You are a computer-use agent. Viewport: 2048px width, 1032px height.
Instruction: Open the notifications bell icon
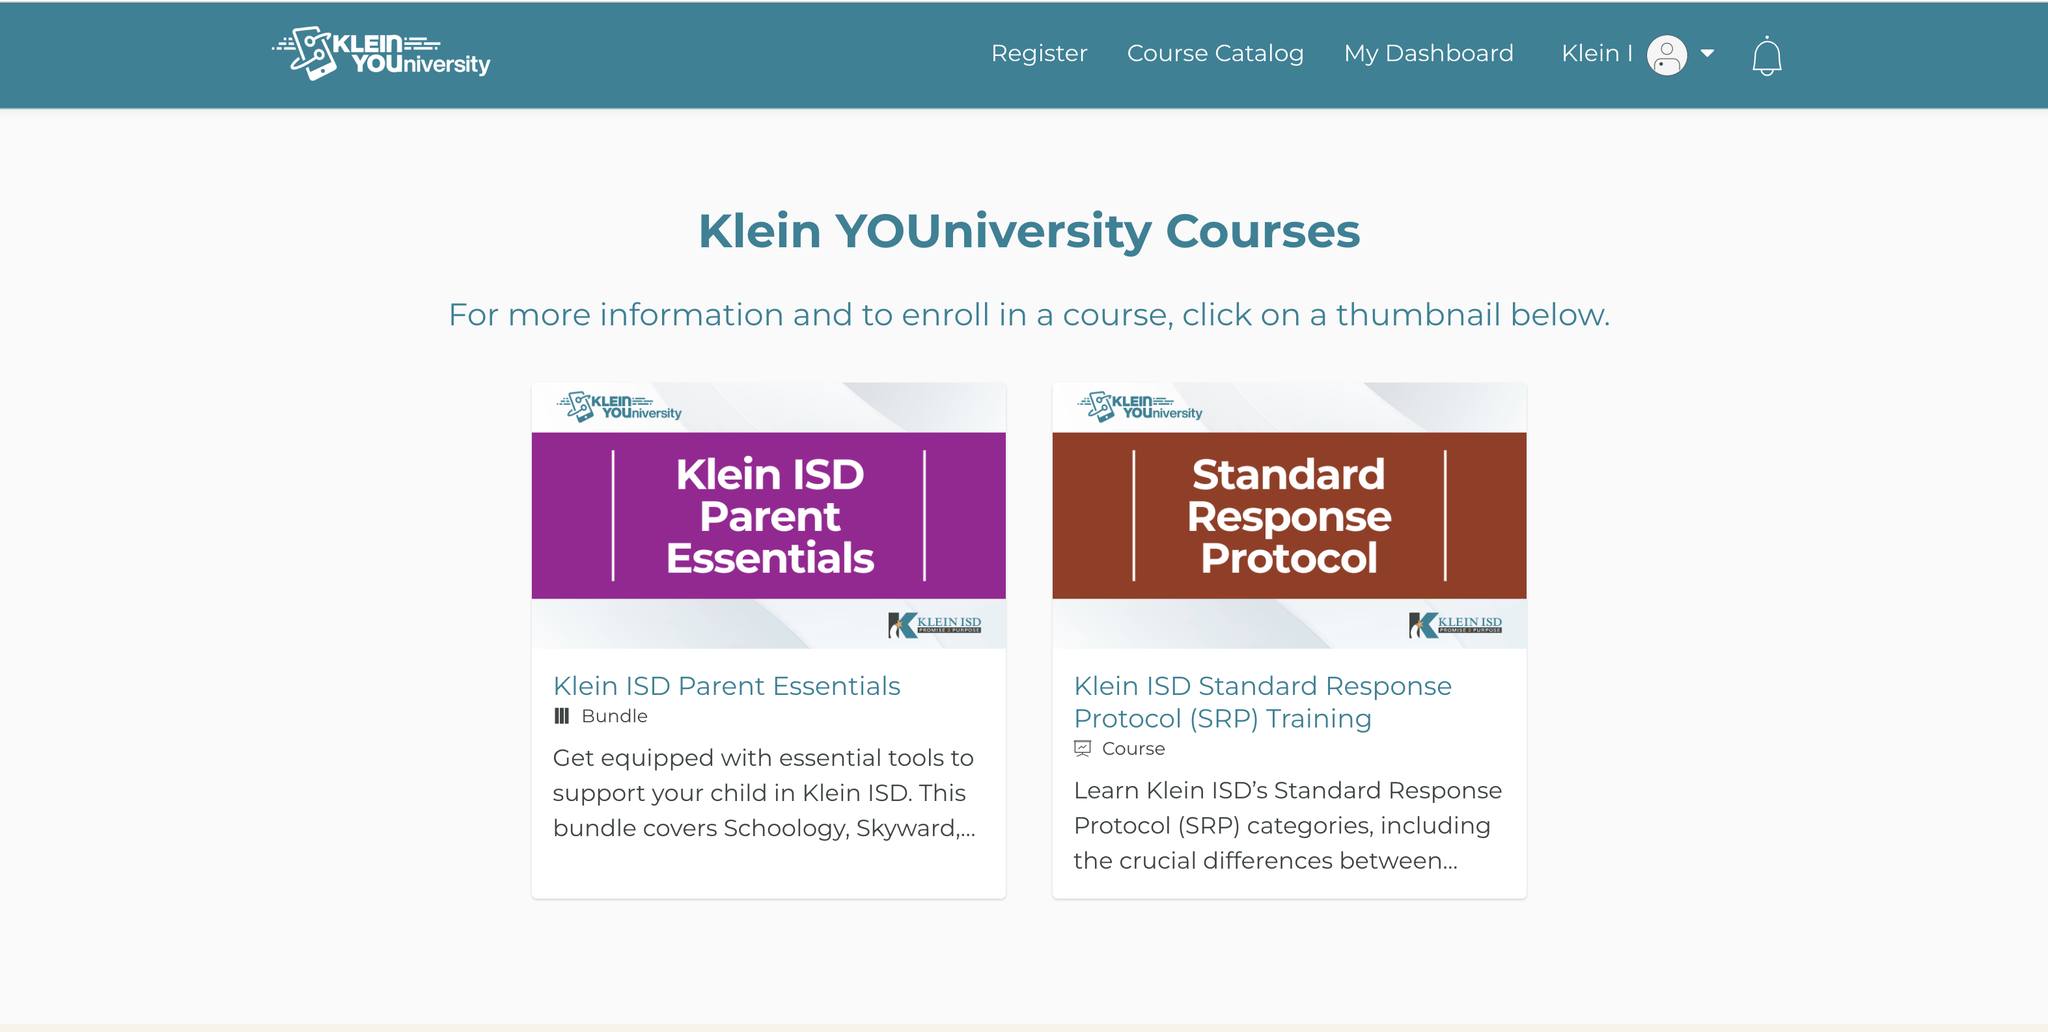tap(1767, 55)
